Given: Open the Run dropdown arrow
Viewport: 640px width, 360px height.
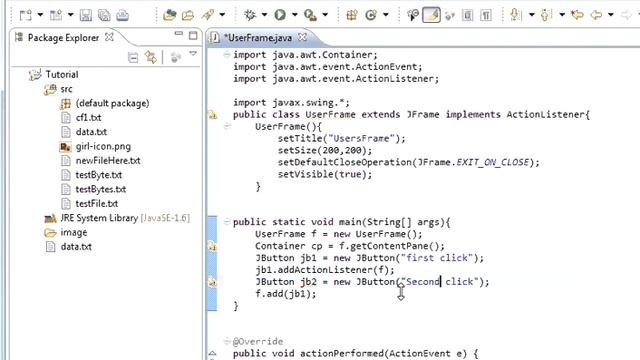Looking at the screenshot, I should click(295, 15).
